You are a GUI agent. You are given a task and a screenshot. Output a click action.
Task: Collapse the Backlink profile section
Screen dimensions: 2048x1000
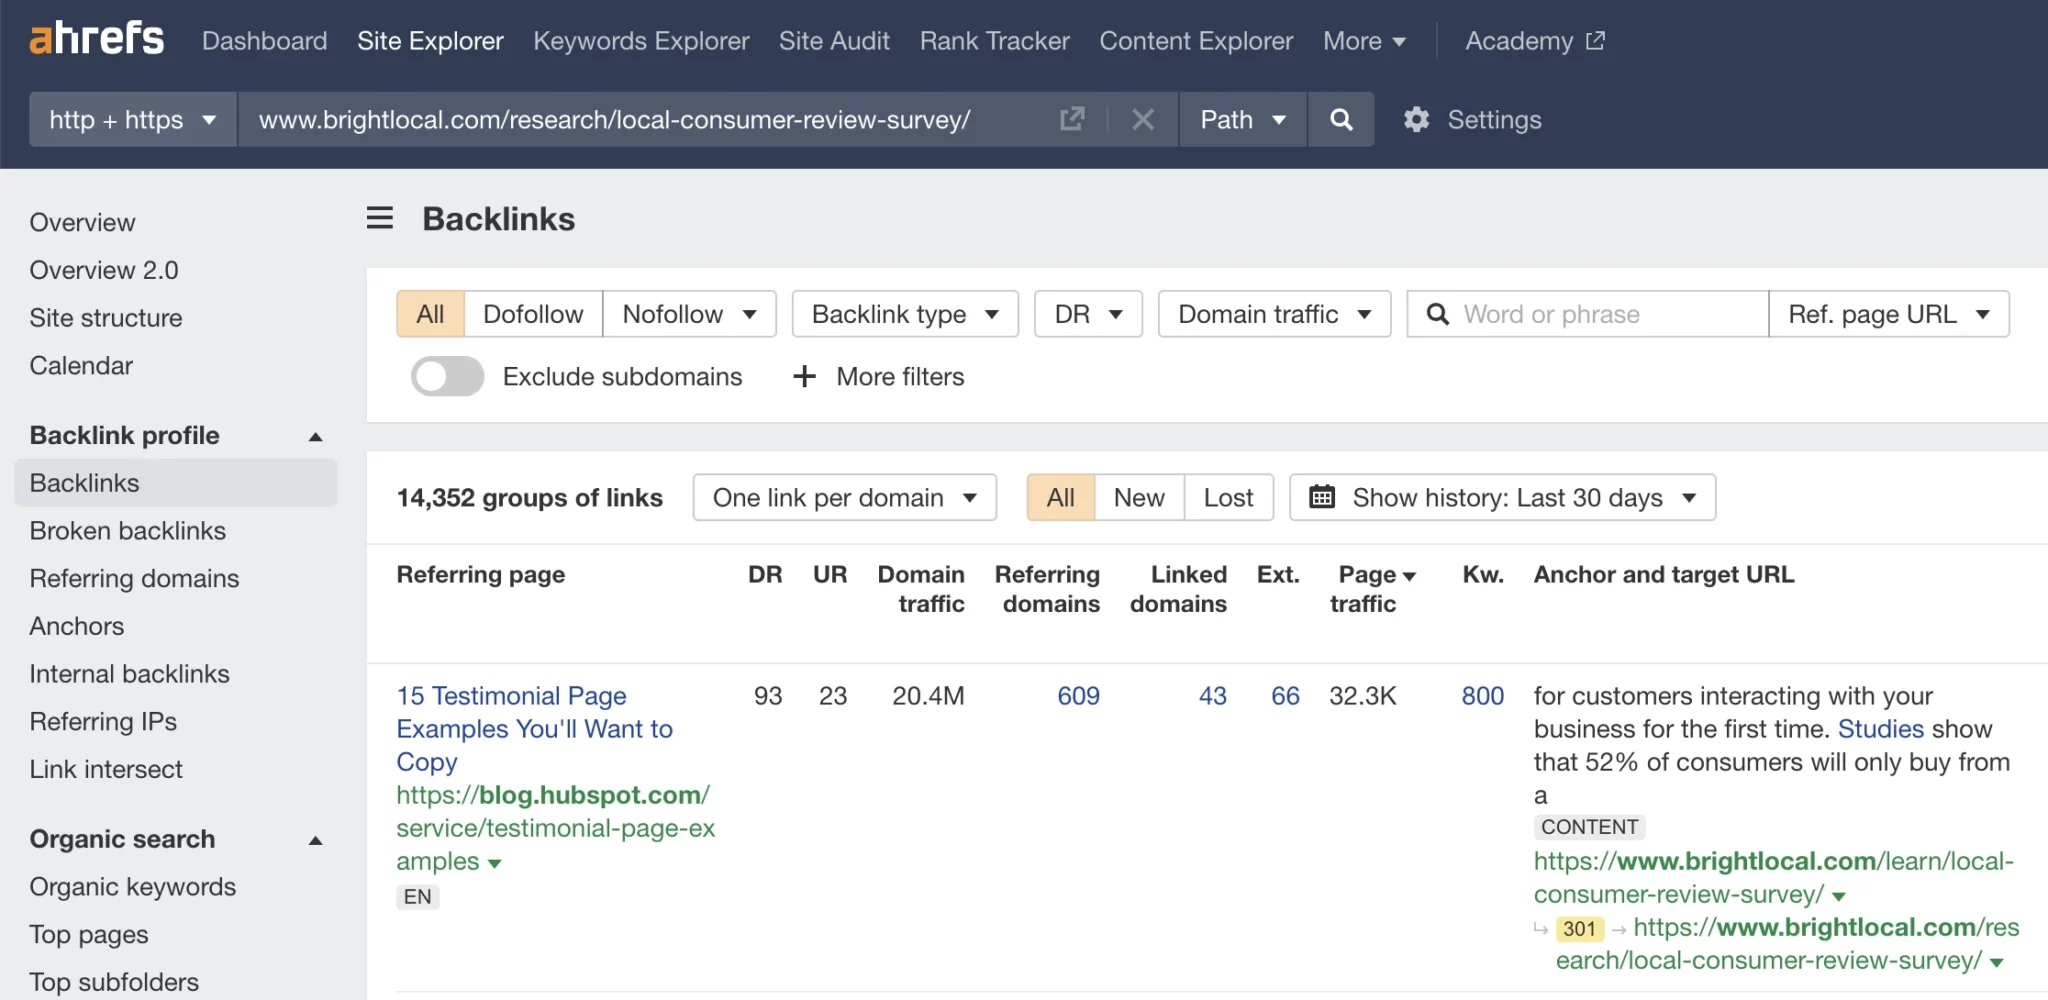click(x=316, y=436)
